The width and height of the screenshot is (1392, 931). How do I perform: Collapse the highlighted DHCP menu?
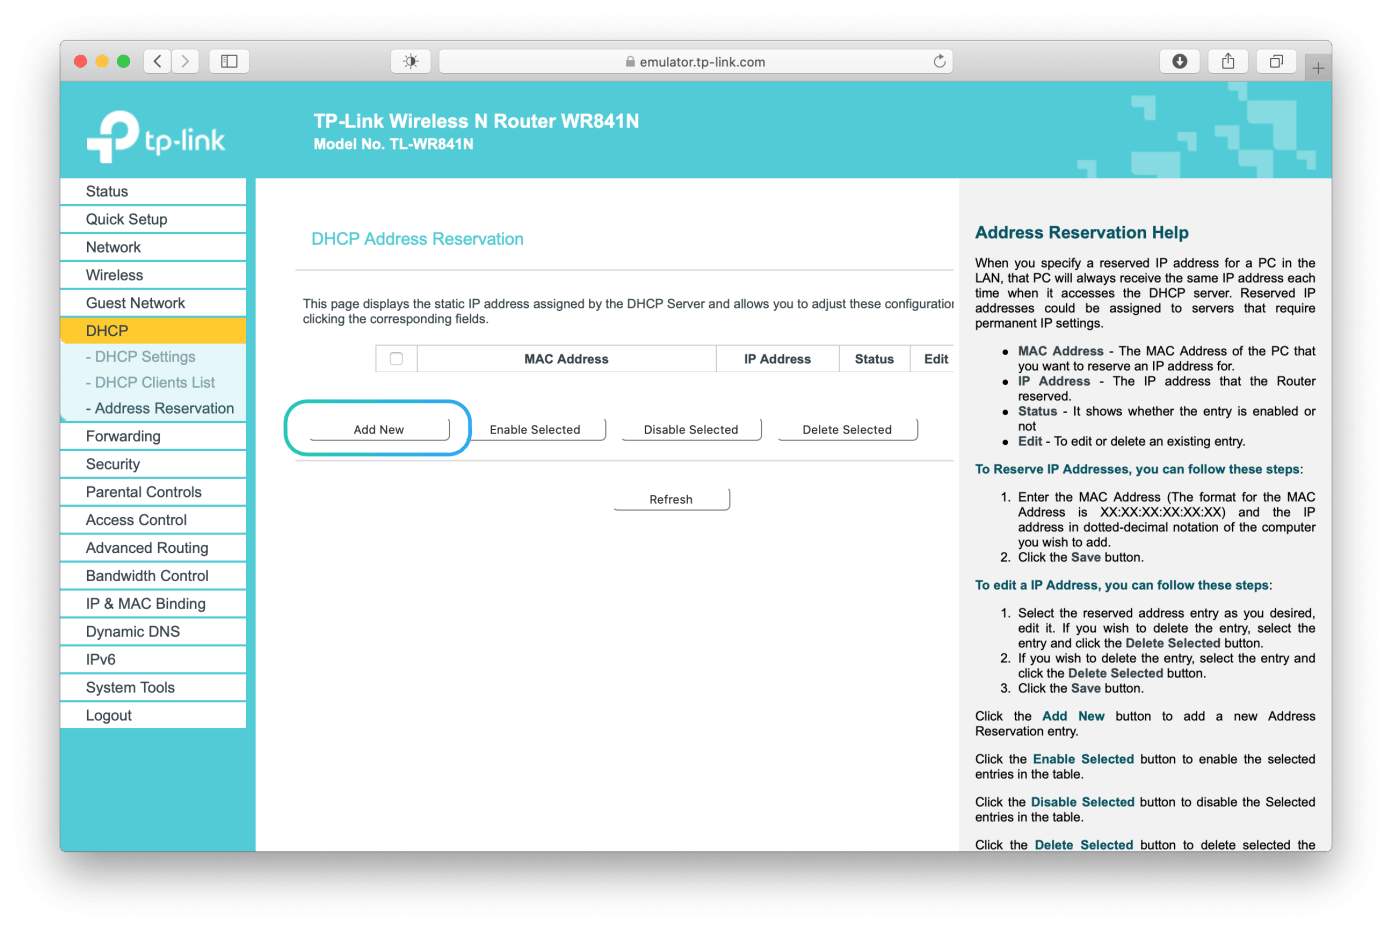[153, 331]
